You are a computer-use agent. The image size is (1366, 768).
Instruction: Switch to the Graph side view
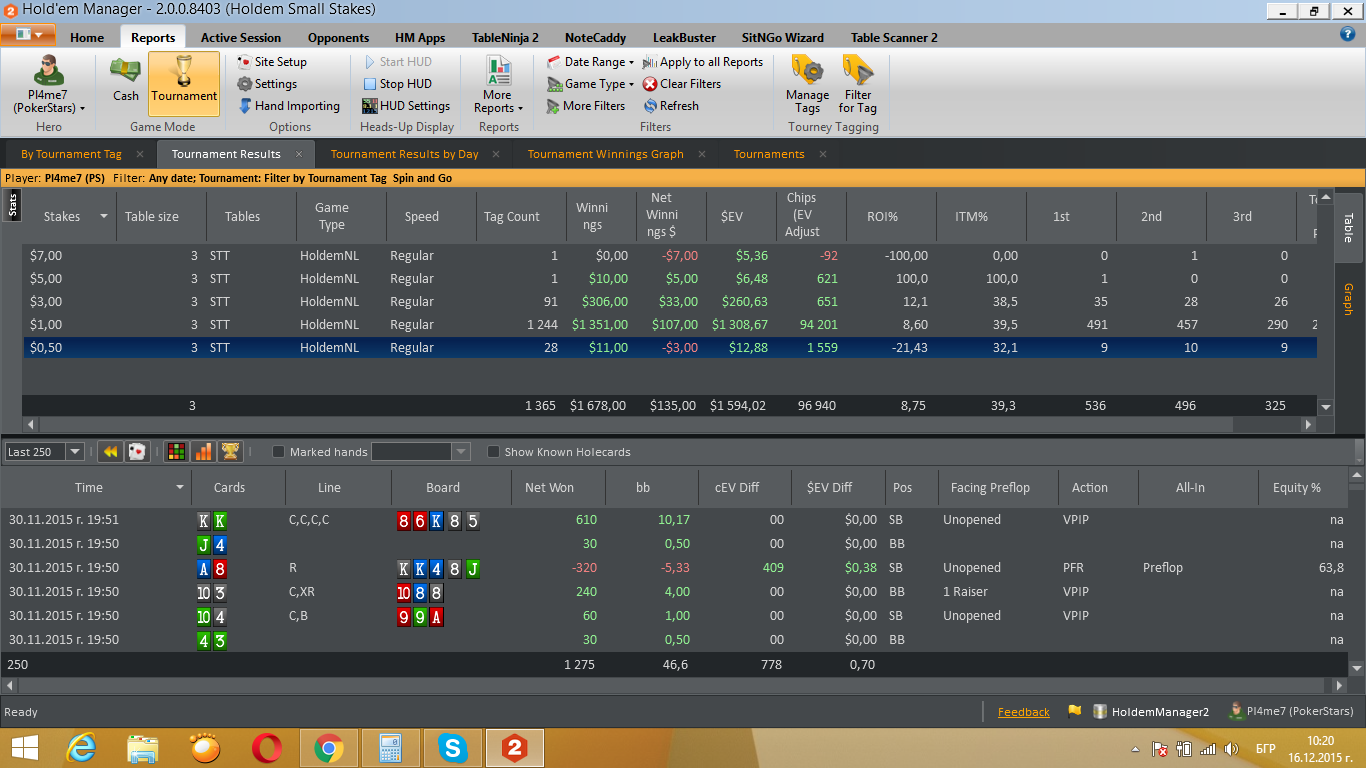[1348, 299]
